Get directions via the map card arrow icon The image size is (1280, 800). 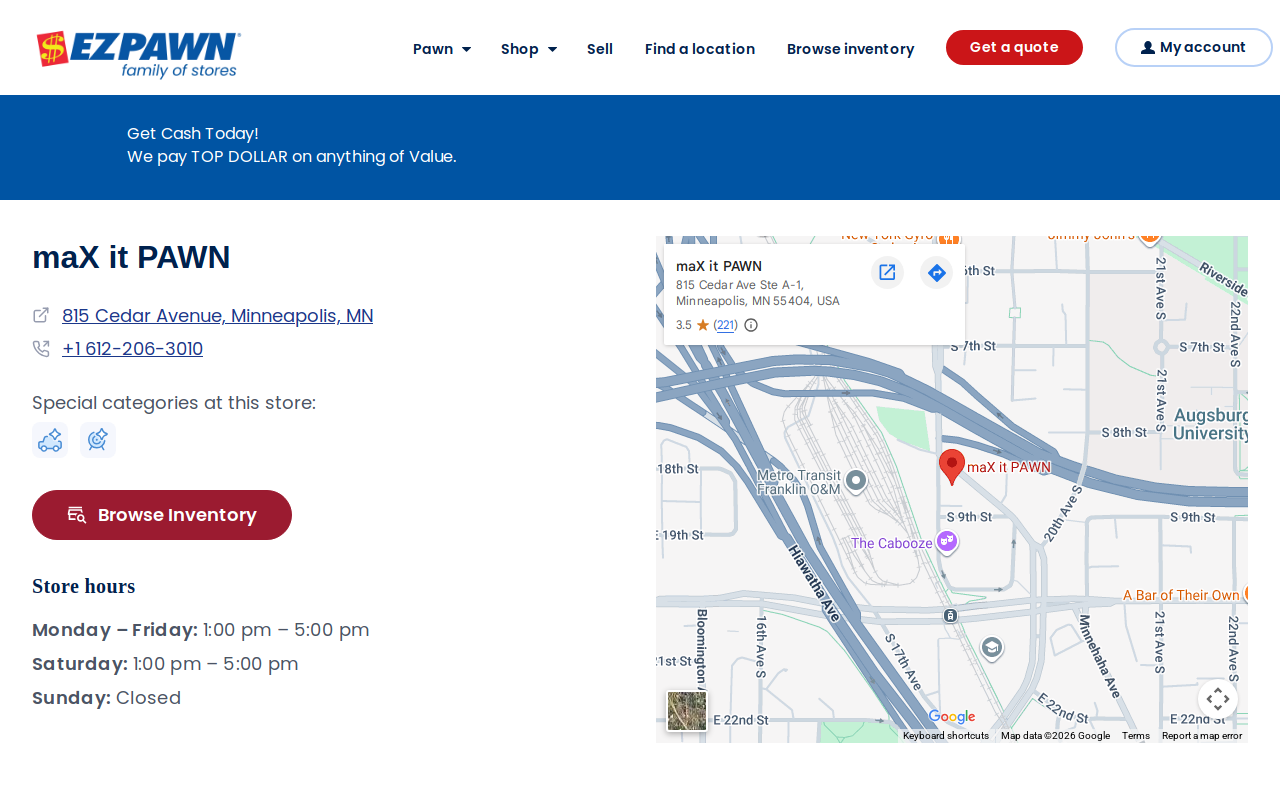tap(937, 272)
